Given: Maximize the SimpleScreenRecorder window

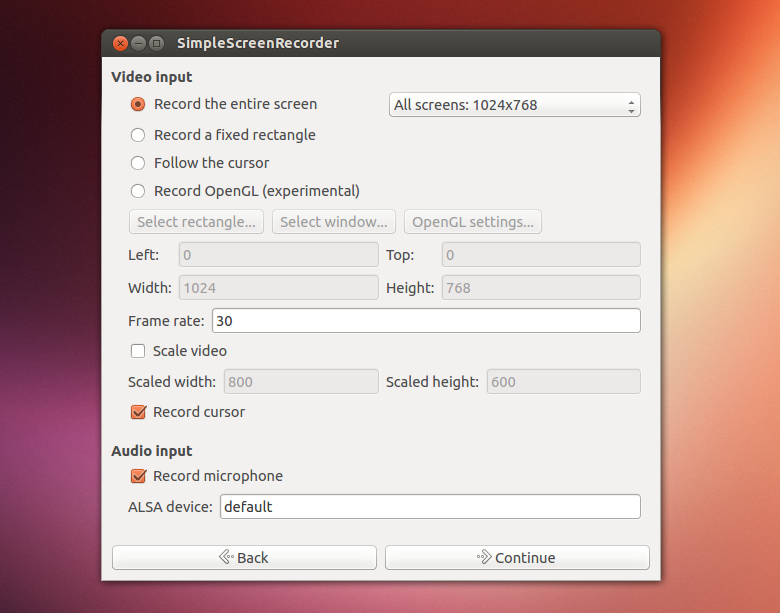Looking at the screenshot, I should [x=156, y=43].
